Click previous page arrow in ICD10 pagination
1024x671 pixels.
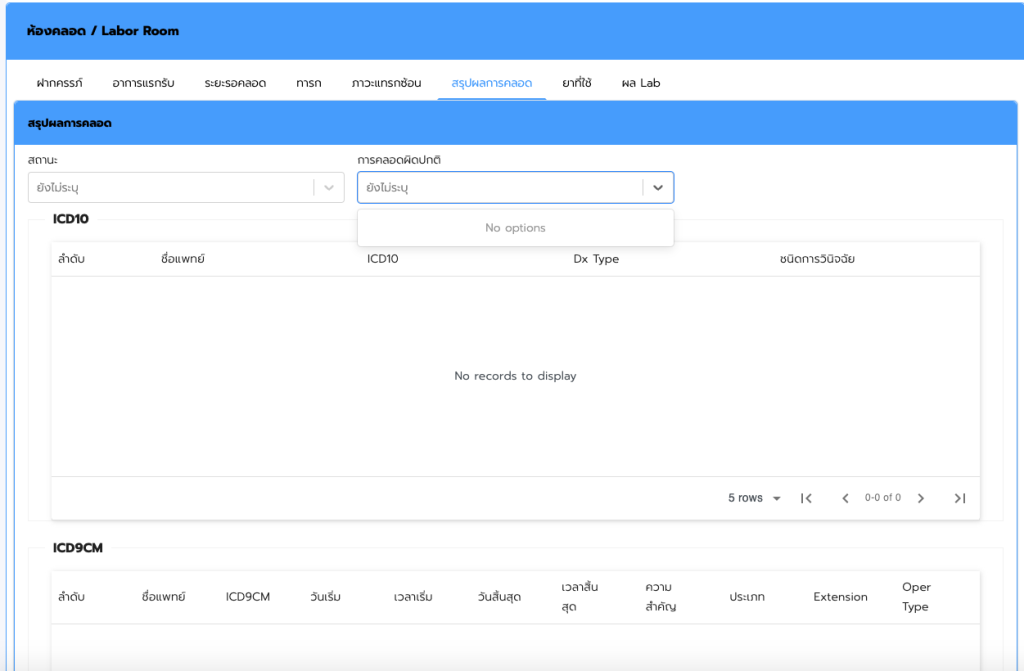pos(845,498)
